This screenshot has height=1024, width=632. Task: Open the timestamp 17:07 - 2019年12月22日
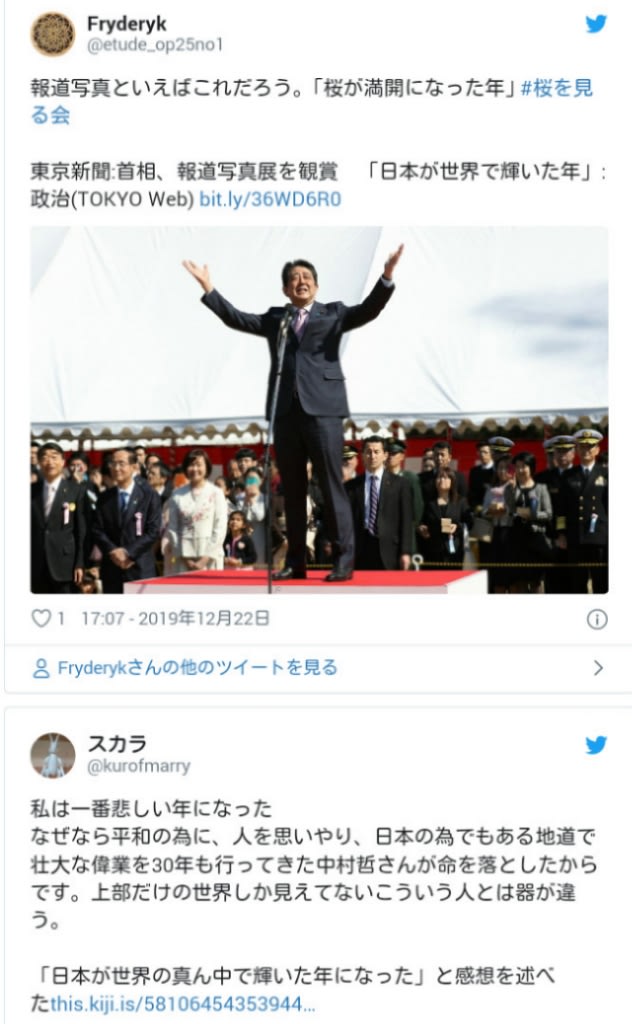pos(175,618)
